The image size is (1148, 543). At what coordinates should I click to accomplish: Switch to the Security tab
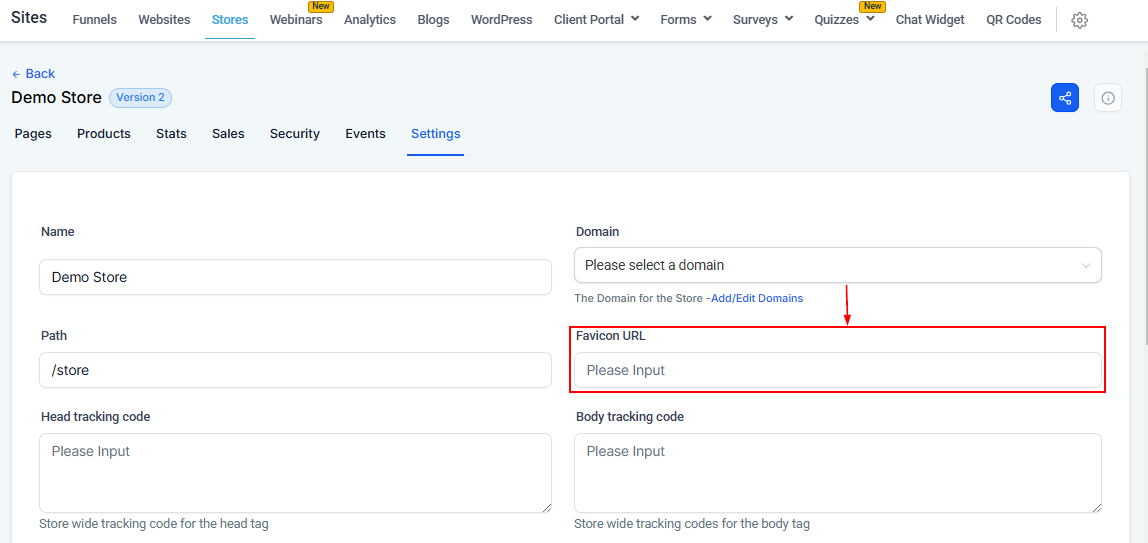click(x=295, y=134)
